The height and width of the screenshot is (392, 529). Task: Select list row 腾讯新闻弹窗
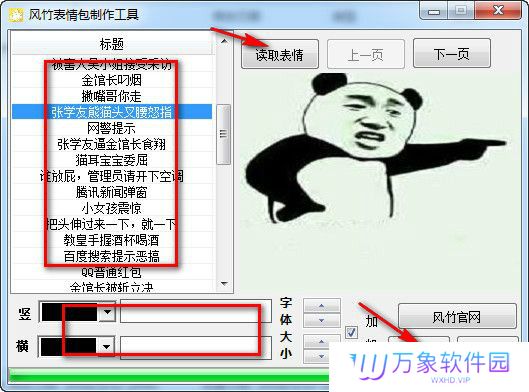(x=112, y=192)
